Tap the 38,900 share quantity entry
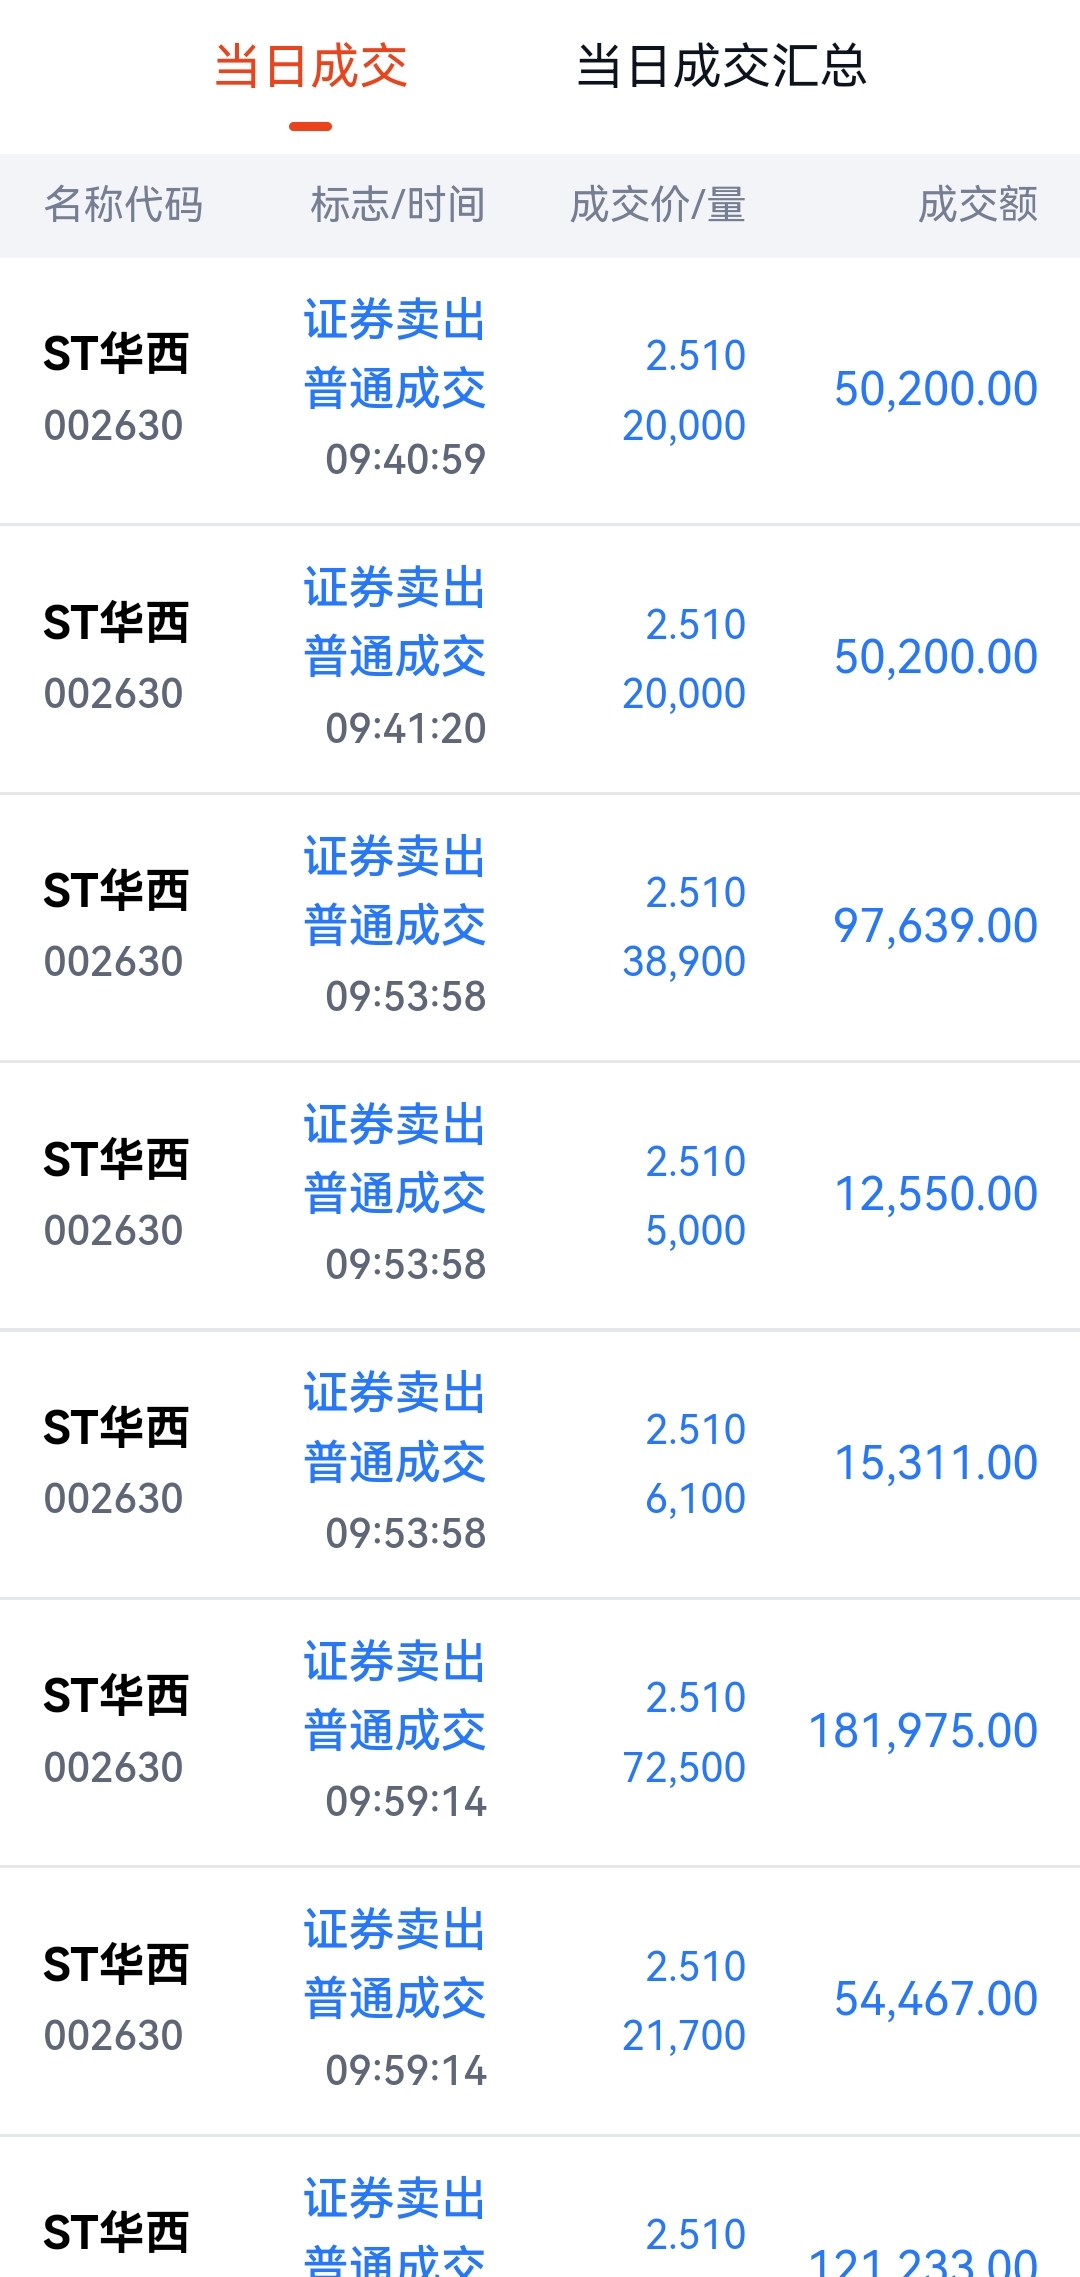Screen dimensions: 1080x2277 [x=684, y=962]
